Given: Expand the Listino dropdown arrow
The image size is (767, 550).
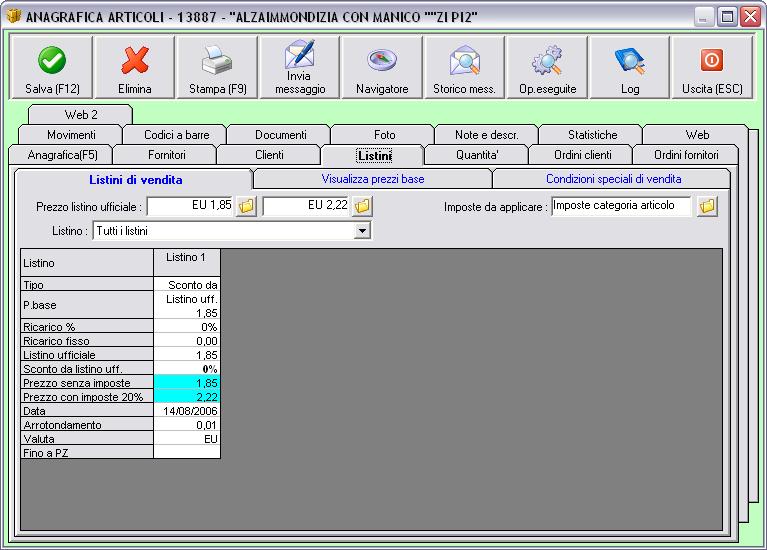Looking at the screenshot, I should (362, 230).
